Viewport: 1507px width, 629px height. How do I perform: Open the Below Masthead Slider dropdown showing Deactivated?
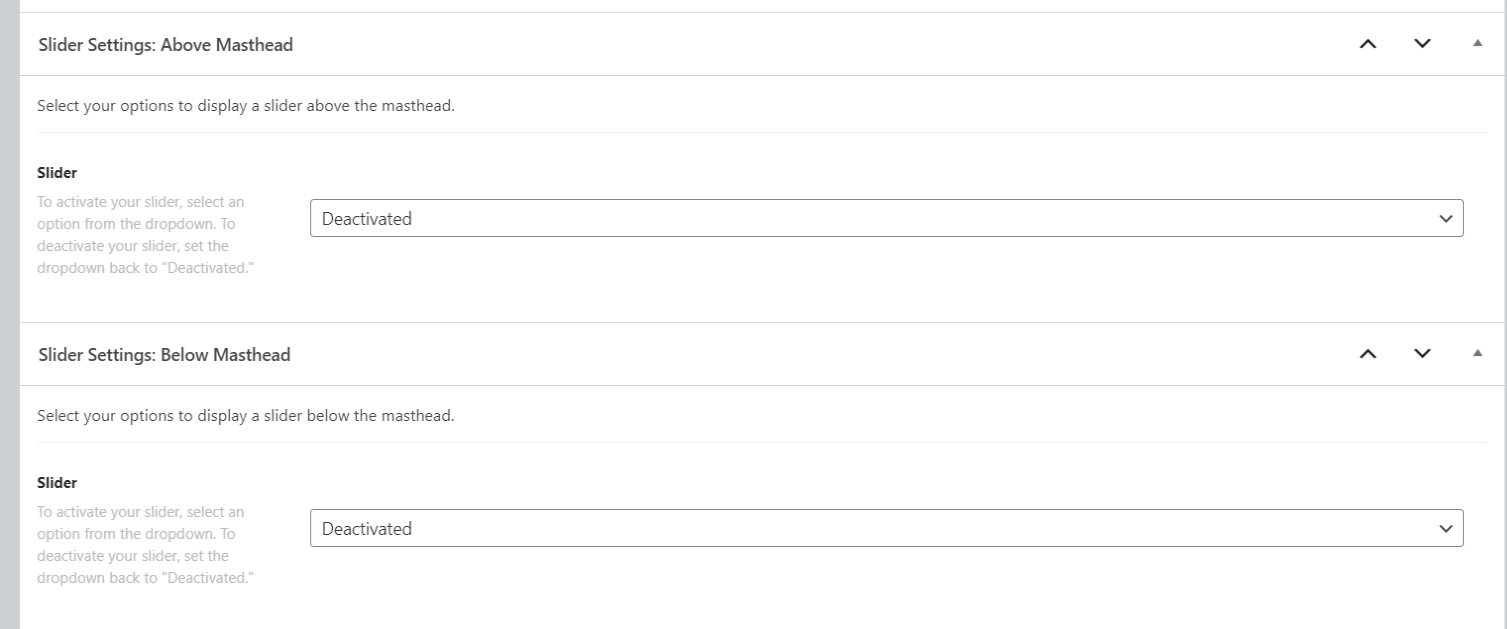[x=886, y=528]
